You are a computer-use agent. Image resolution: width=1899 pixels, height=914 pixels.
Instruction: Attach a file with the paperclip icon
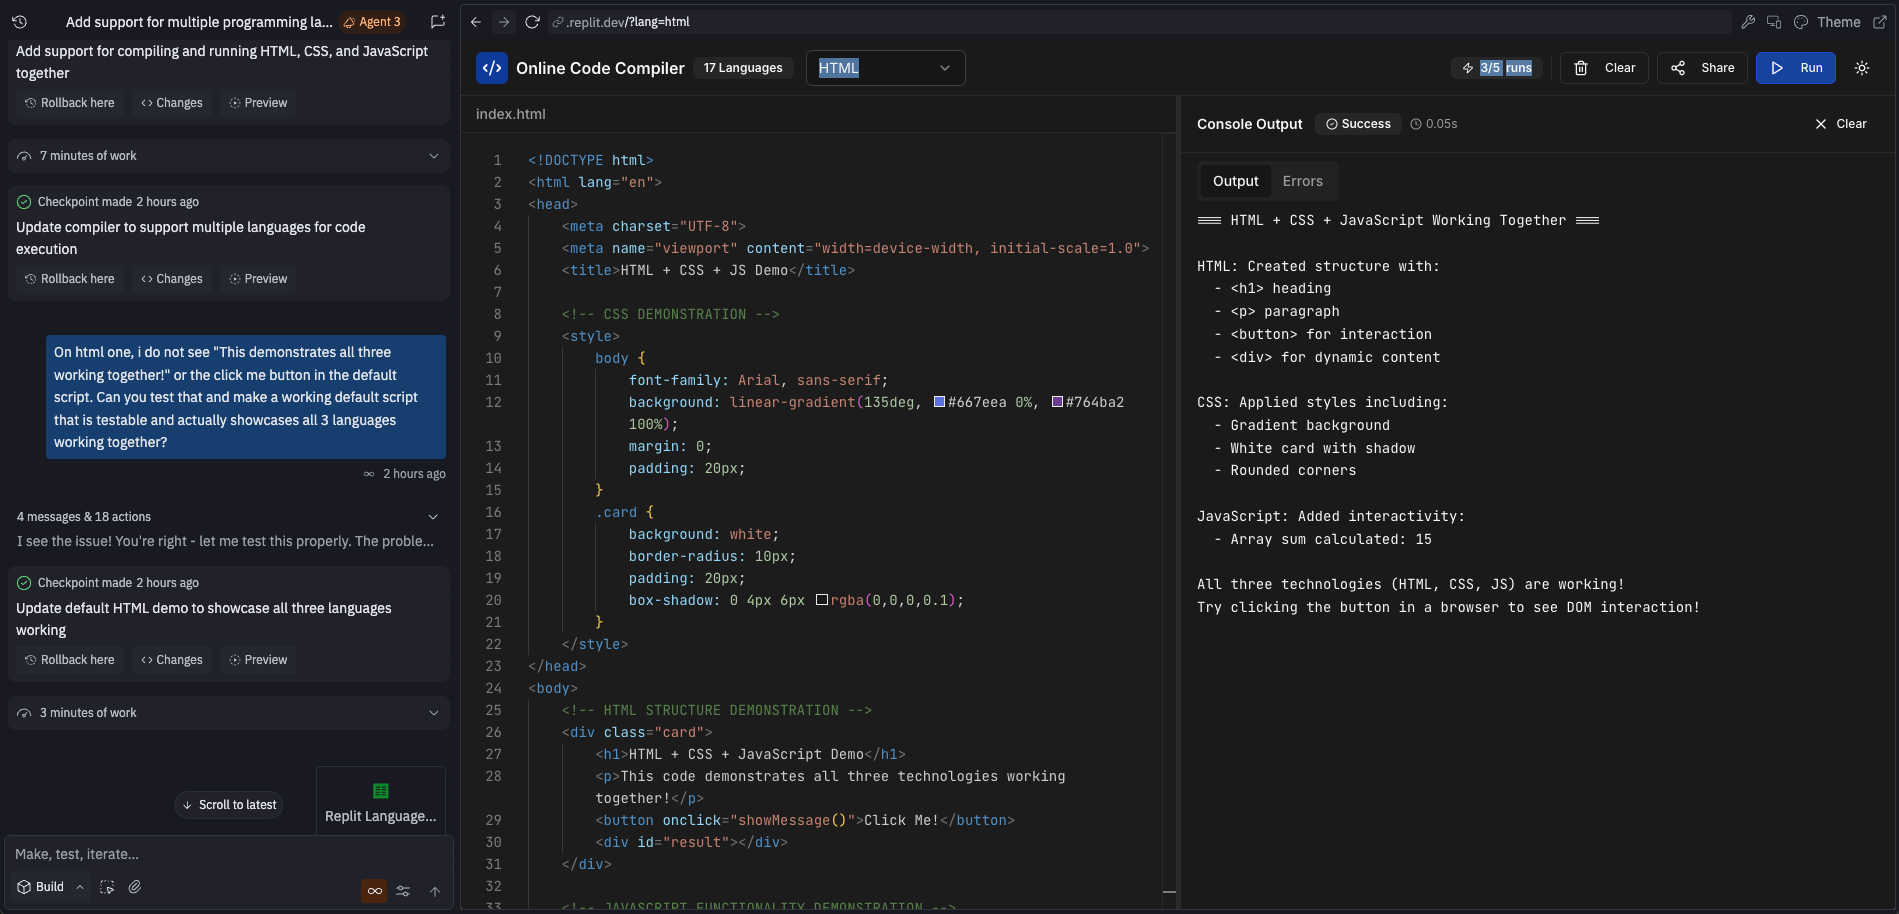pos(135,888)
